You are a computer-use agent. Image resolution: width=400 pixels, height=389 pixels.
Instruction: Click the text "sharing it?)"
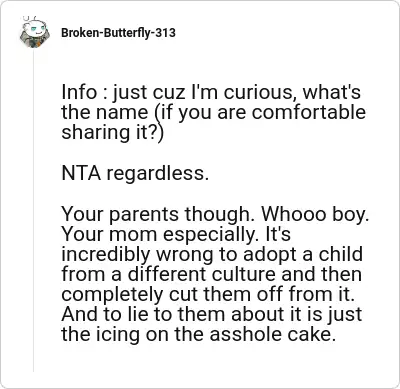113,133
